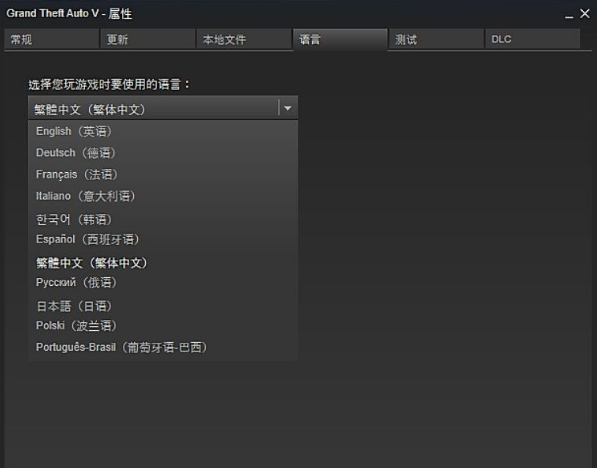597x468 pixels.
Task: Click the dropdown arrow of language selector
Action: [288, 108]
